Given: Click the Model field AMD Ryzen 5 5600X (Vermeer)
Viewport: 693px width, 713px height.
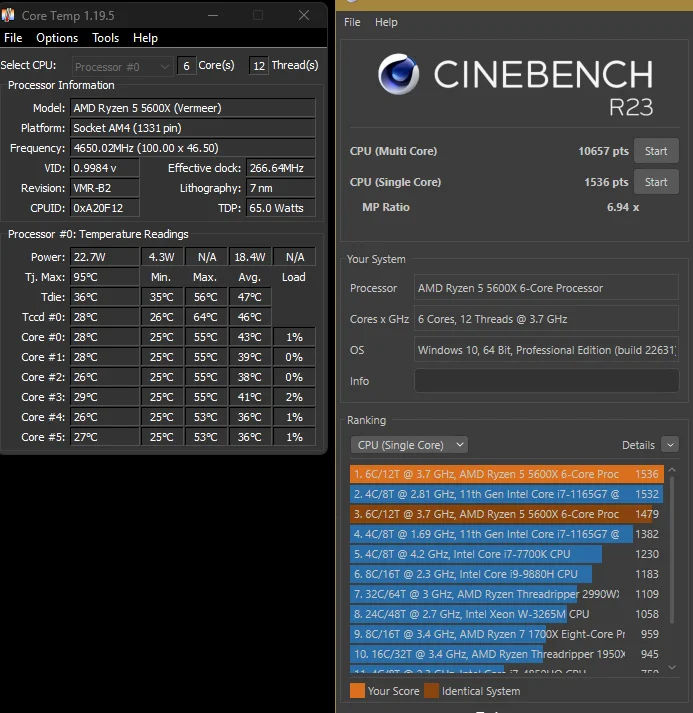Looking at the screenshot, I should (x=193, y=108).
